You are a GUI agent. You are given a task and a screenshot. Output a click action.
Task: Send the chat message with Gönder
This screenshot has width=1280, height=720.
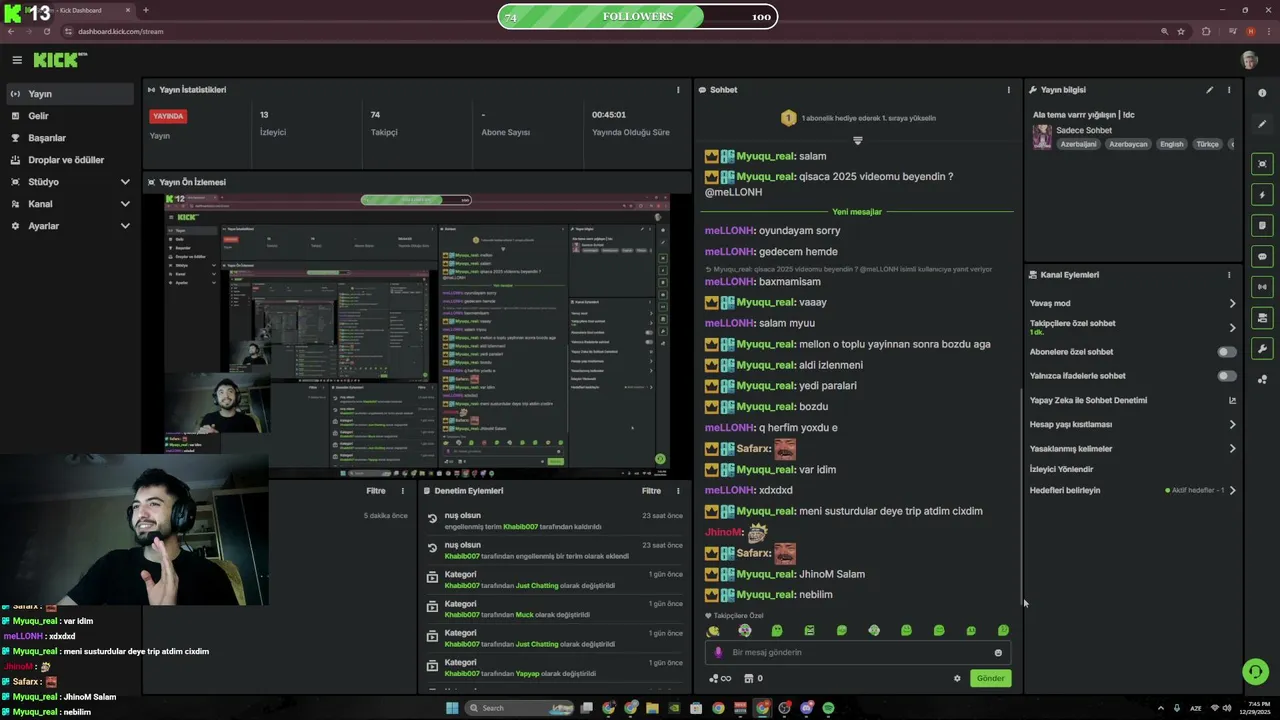(990, 678)
